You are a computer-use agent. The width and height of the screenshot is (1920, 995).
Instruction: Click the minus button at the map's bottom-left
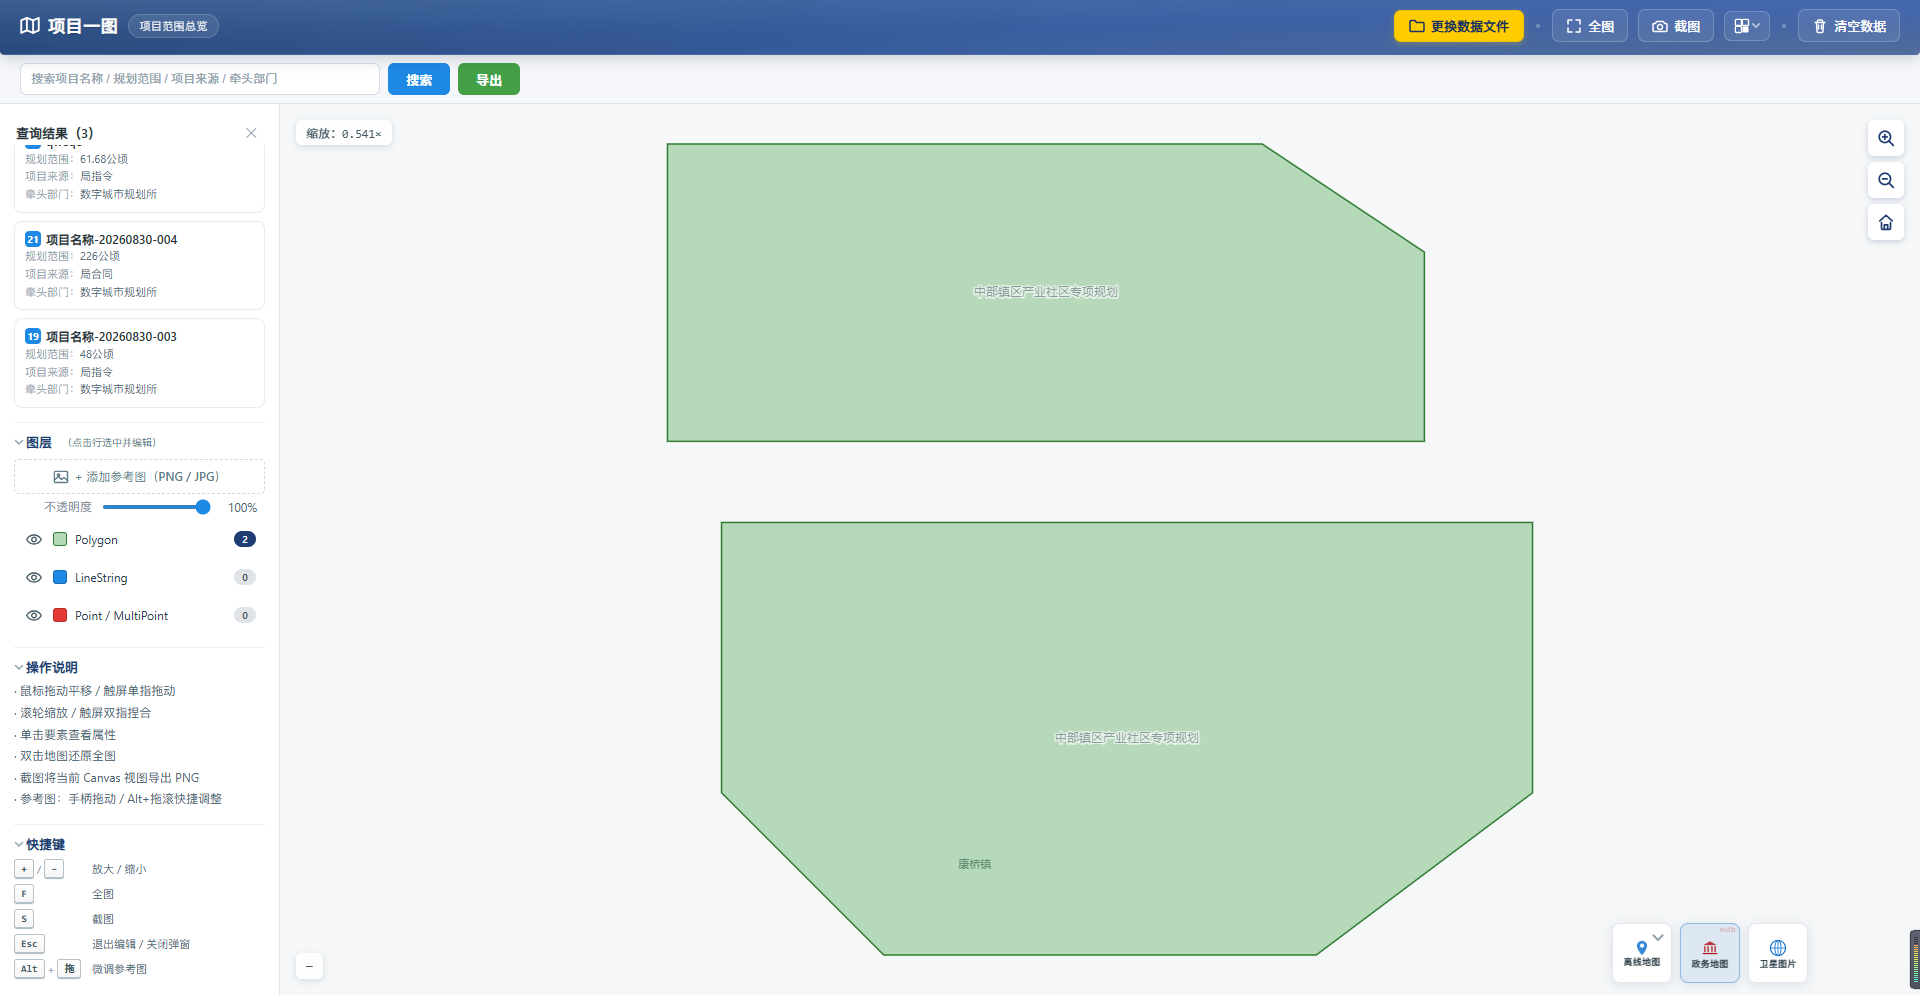point(309,966)
